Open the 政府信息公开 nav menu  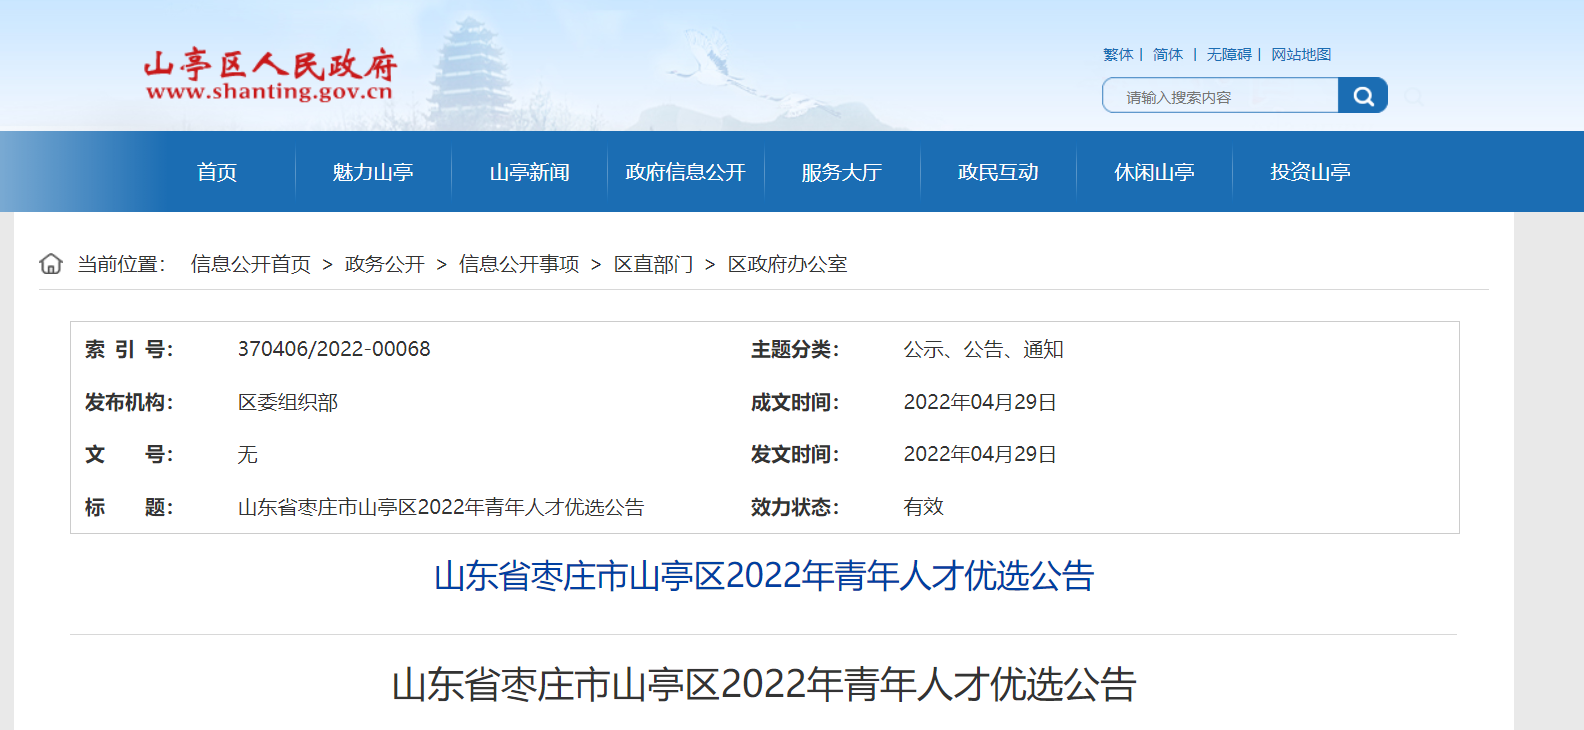[x=686, y=172]
